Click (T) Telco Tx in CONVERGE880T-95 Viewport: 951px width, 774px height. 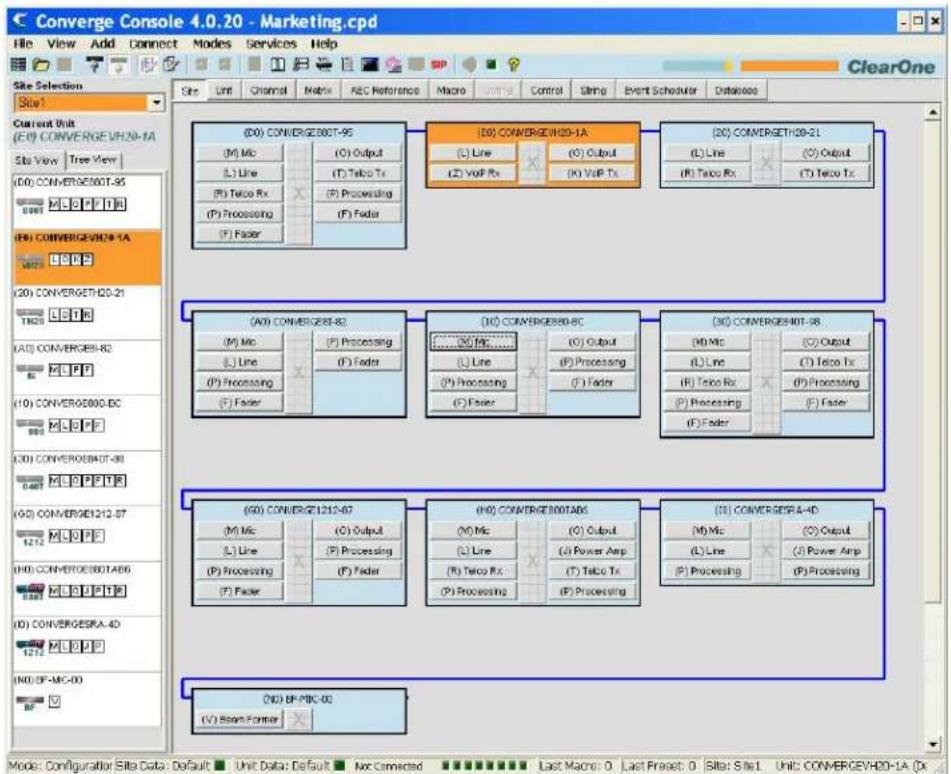pos(358,173)
